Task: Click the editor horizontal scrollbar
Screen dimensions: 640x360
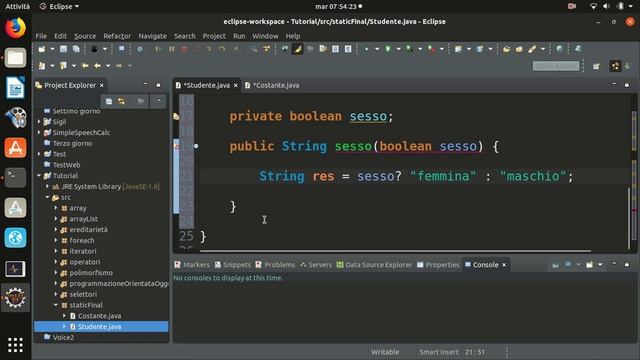Action: [395, 251]
